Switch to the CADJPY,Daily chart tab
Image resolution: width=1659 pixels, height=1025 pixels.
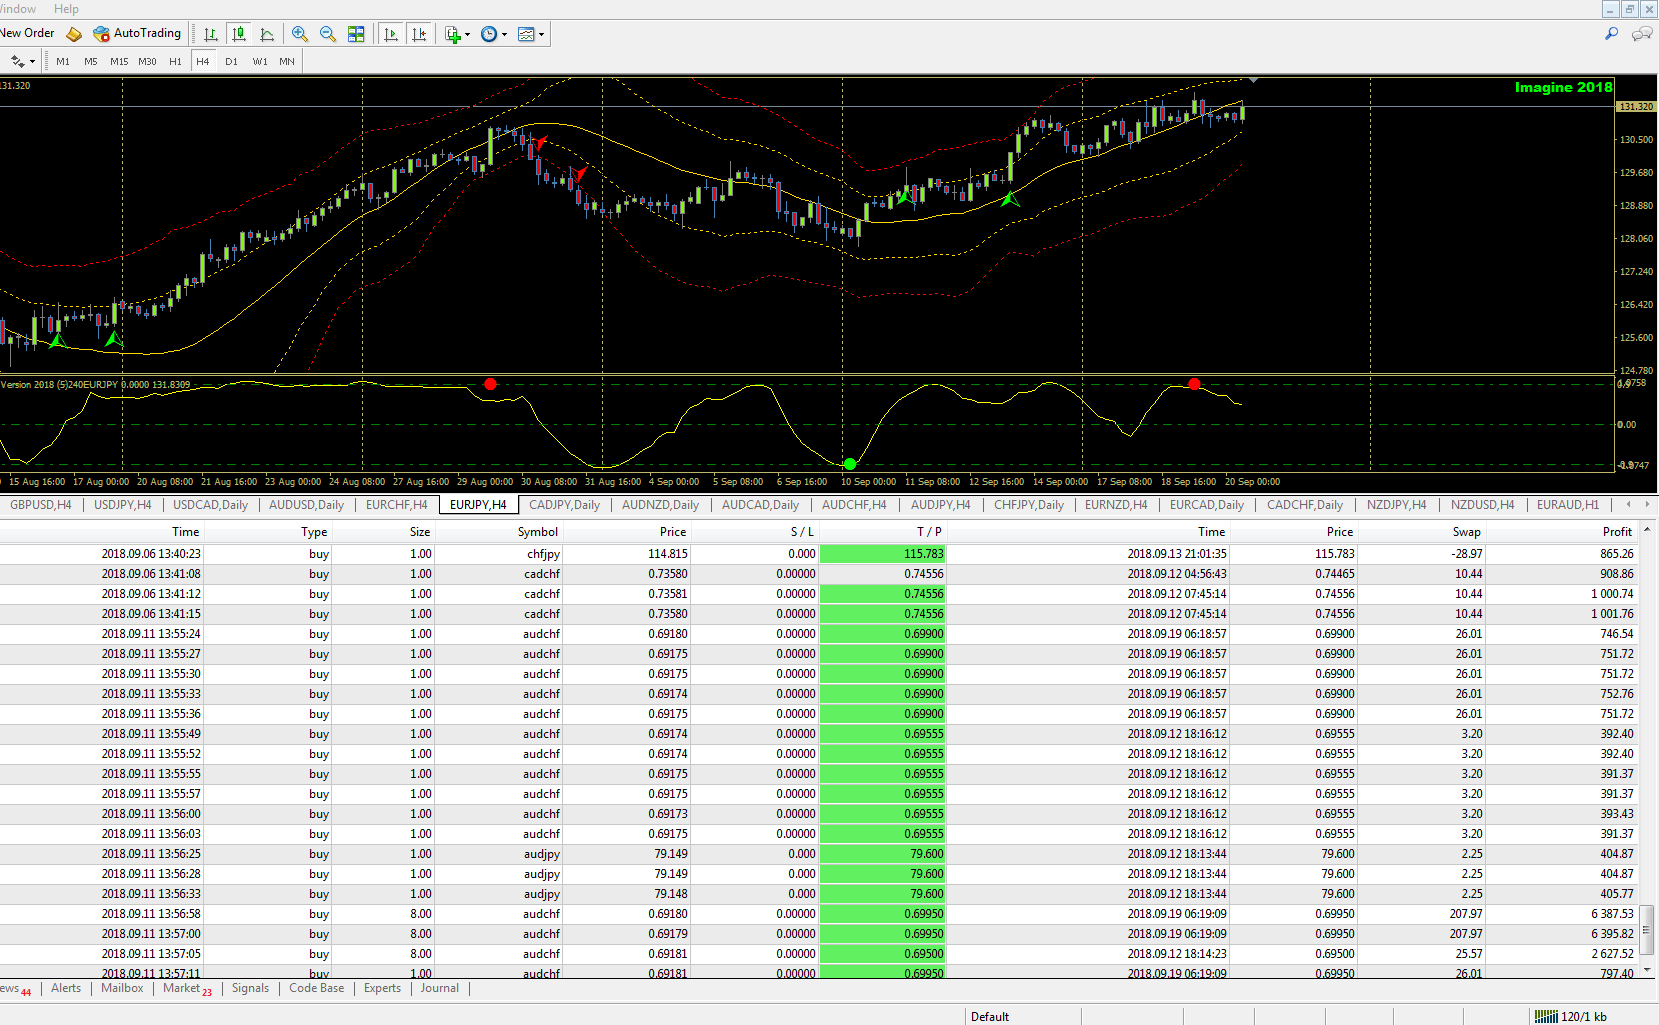[x=564, y=505]
